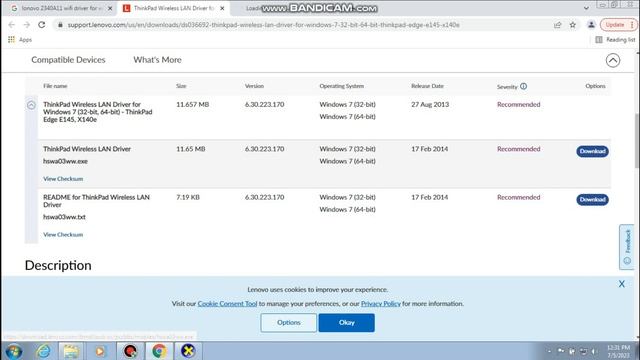Click the cookie Options button
This screenshot has height=360, width=640.
[289, 322]
